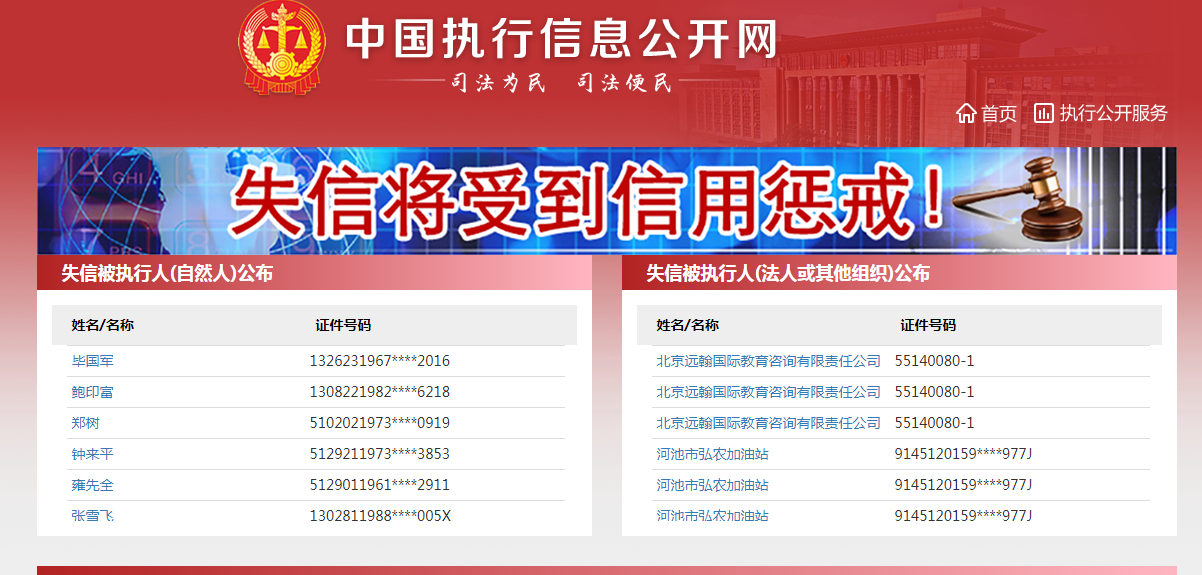Image resolution: width=1202 pixels, height=575 pixels.
Task: Click the house icon beside 首页
Action: click(x=966, y=113)
